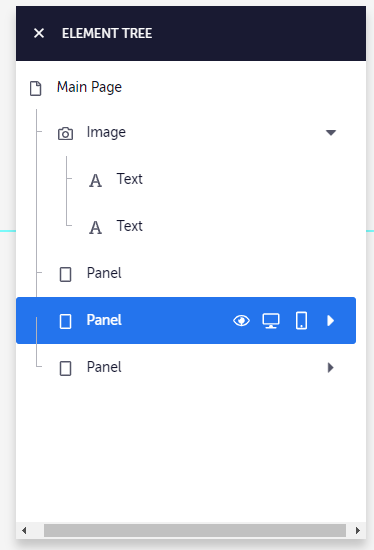Toggle mobile display for selected Panel
The image size is (374, 550).
click(x=301, y=321)
